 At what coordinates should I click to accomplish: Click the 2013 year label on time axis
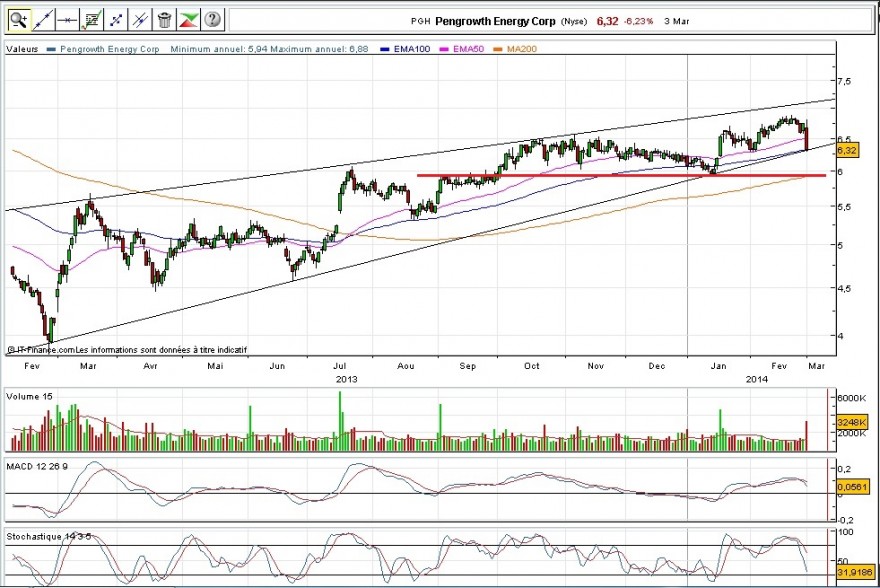pyautogui.click(x=346, y=379)
